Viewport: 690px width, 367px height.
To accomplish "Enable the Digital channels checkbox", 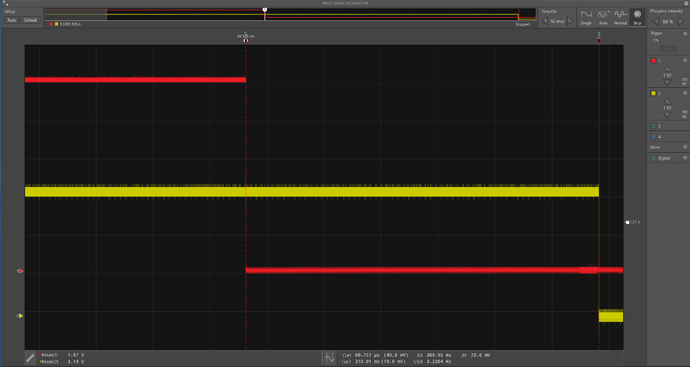I will coord(653,158).
